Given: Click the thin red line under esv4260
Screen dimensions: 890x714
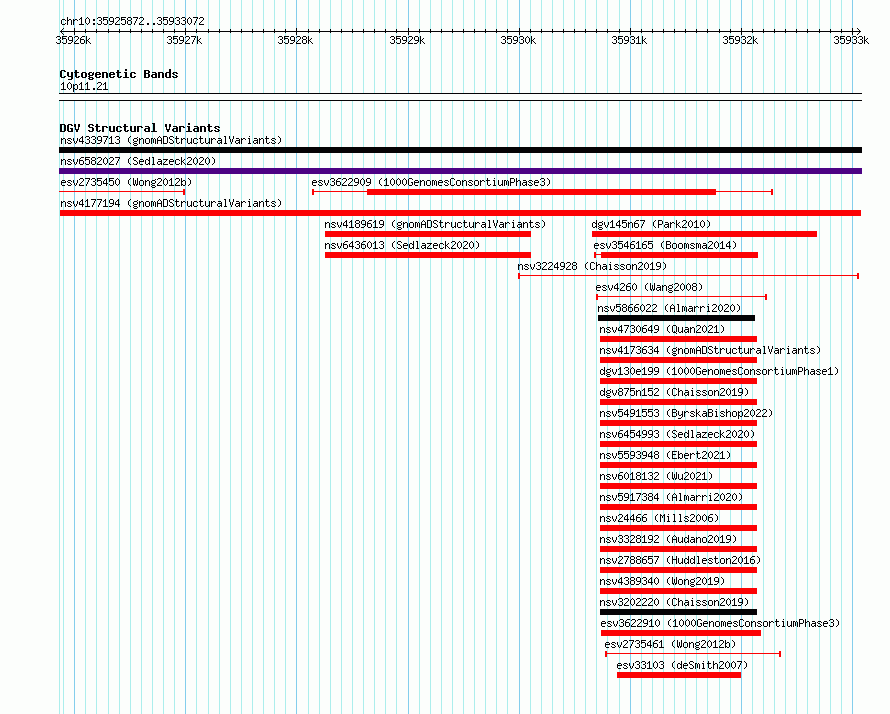Looking at the screenshot, I should [x=682, y=297].
